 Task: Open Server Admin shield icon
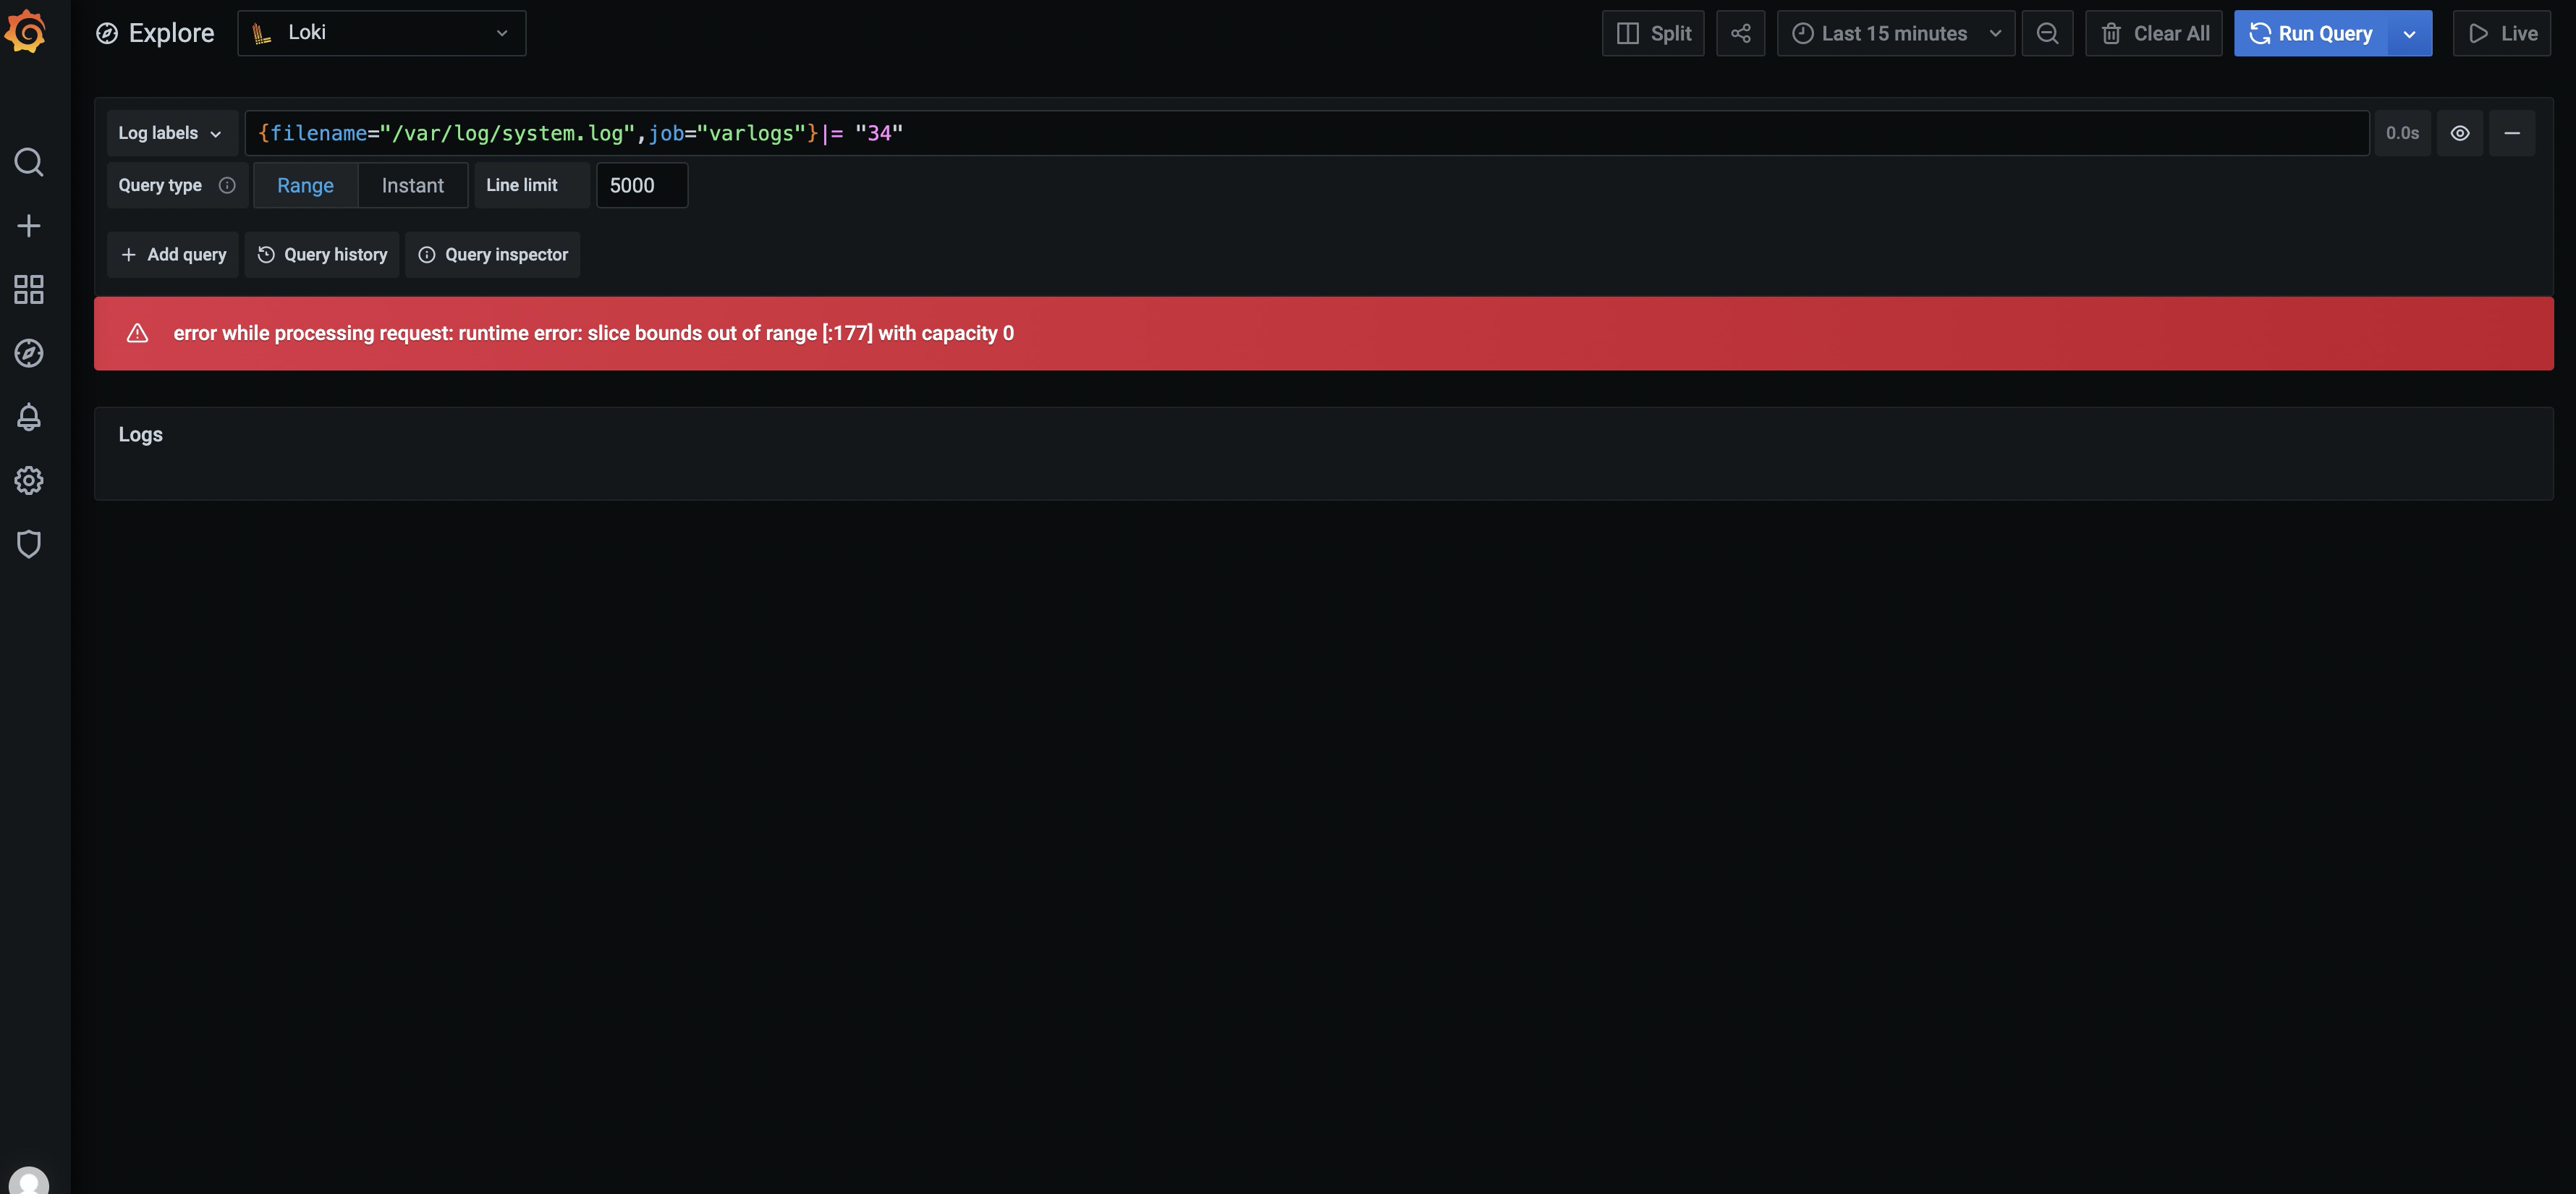[29, 544]
